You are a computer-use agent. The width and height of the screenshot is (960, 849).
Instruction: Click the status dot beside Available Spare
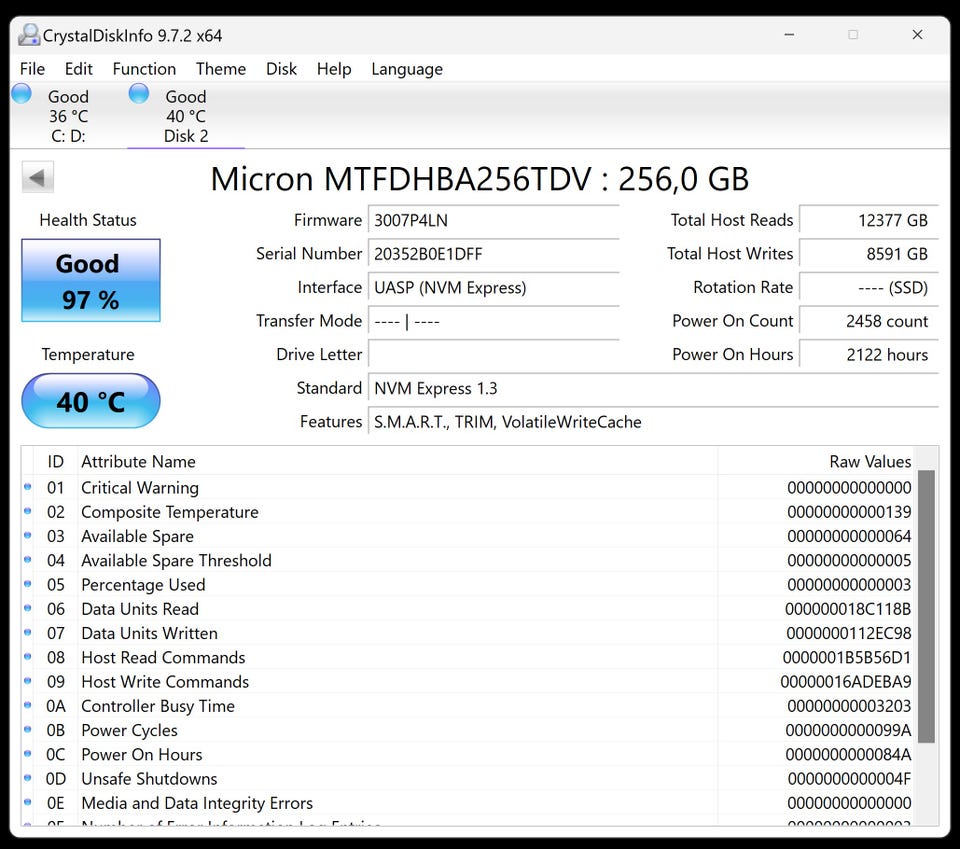(27, 536)
